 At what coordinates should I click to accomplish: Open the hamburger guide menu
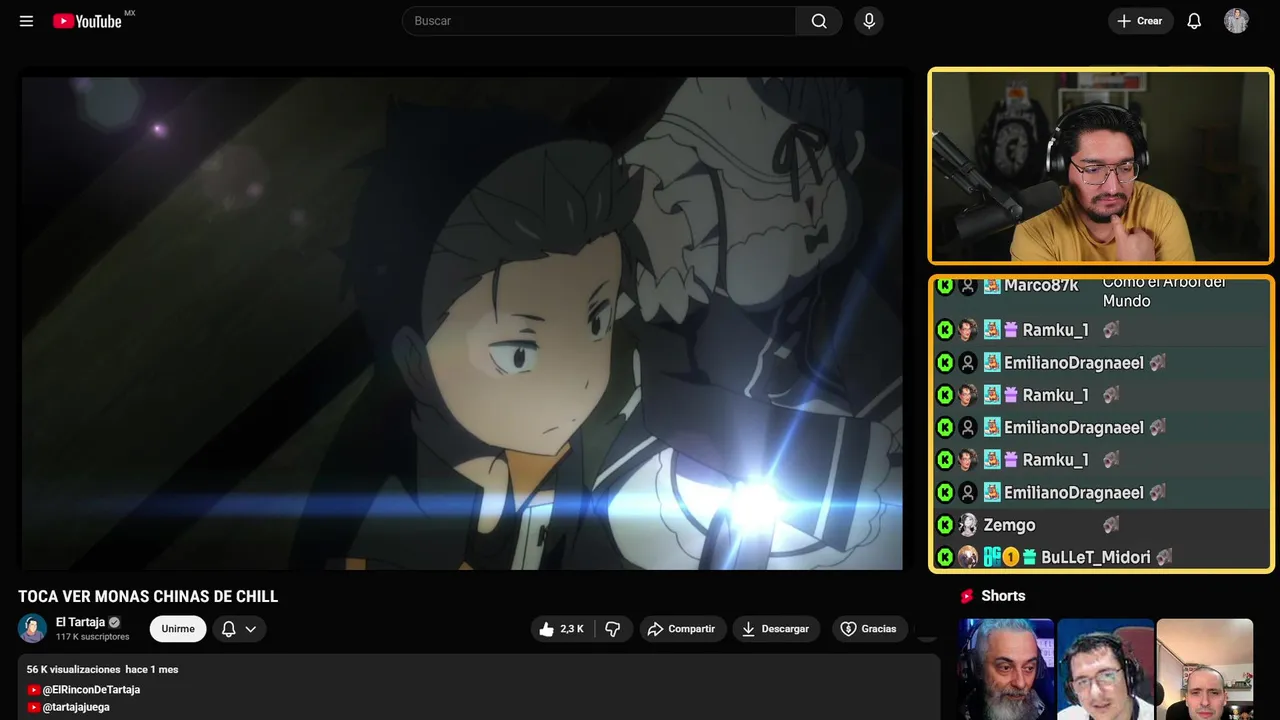coord(27,21)
